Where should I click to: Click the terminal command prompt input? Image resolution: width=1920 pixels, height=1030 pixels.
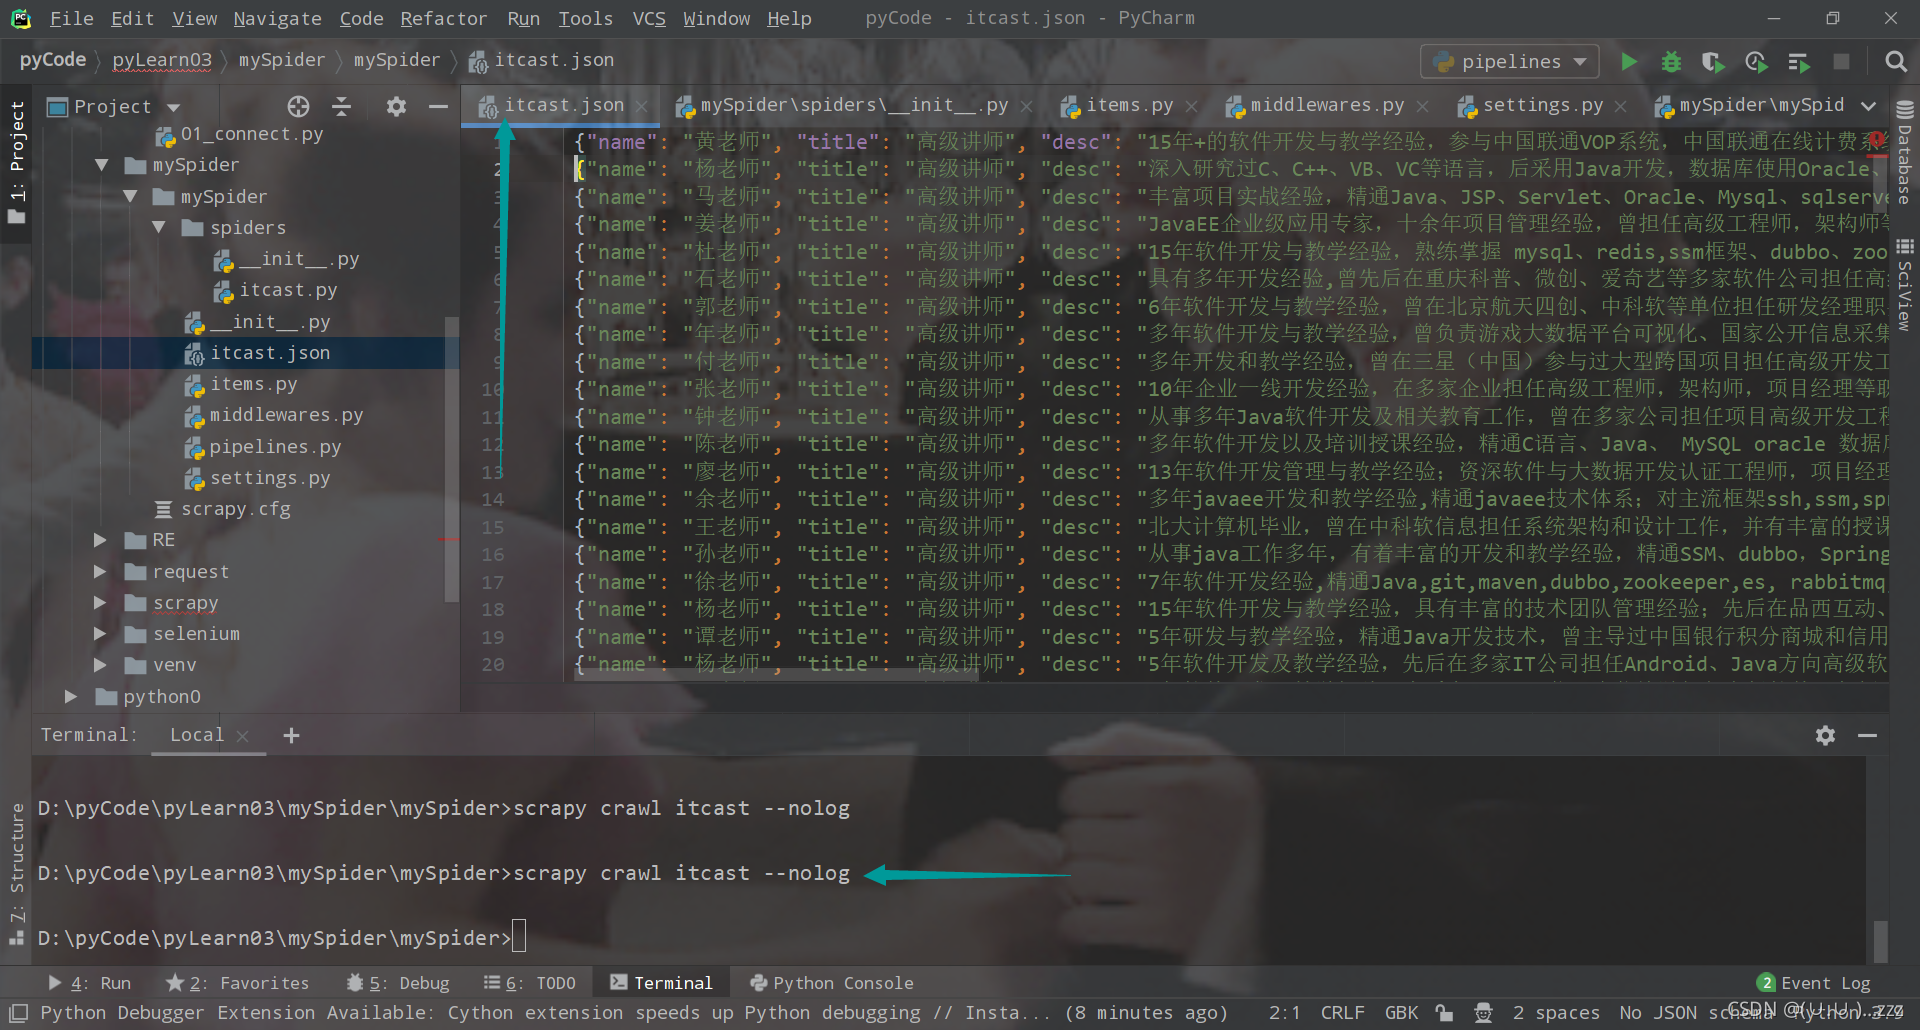[x=519, y=938]
